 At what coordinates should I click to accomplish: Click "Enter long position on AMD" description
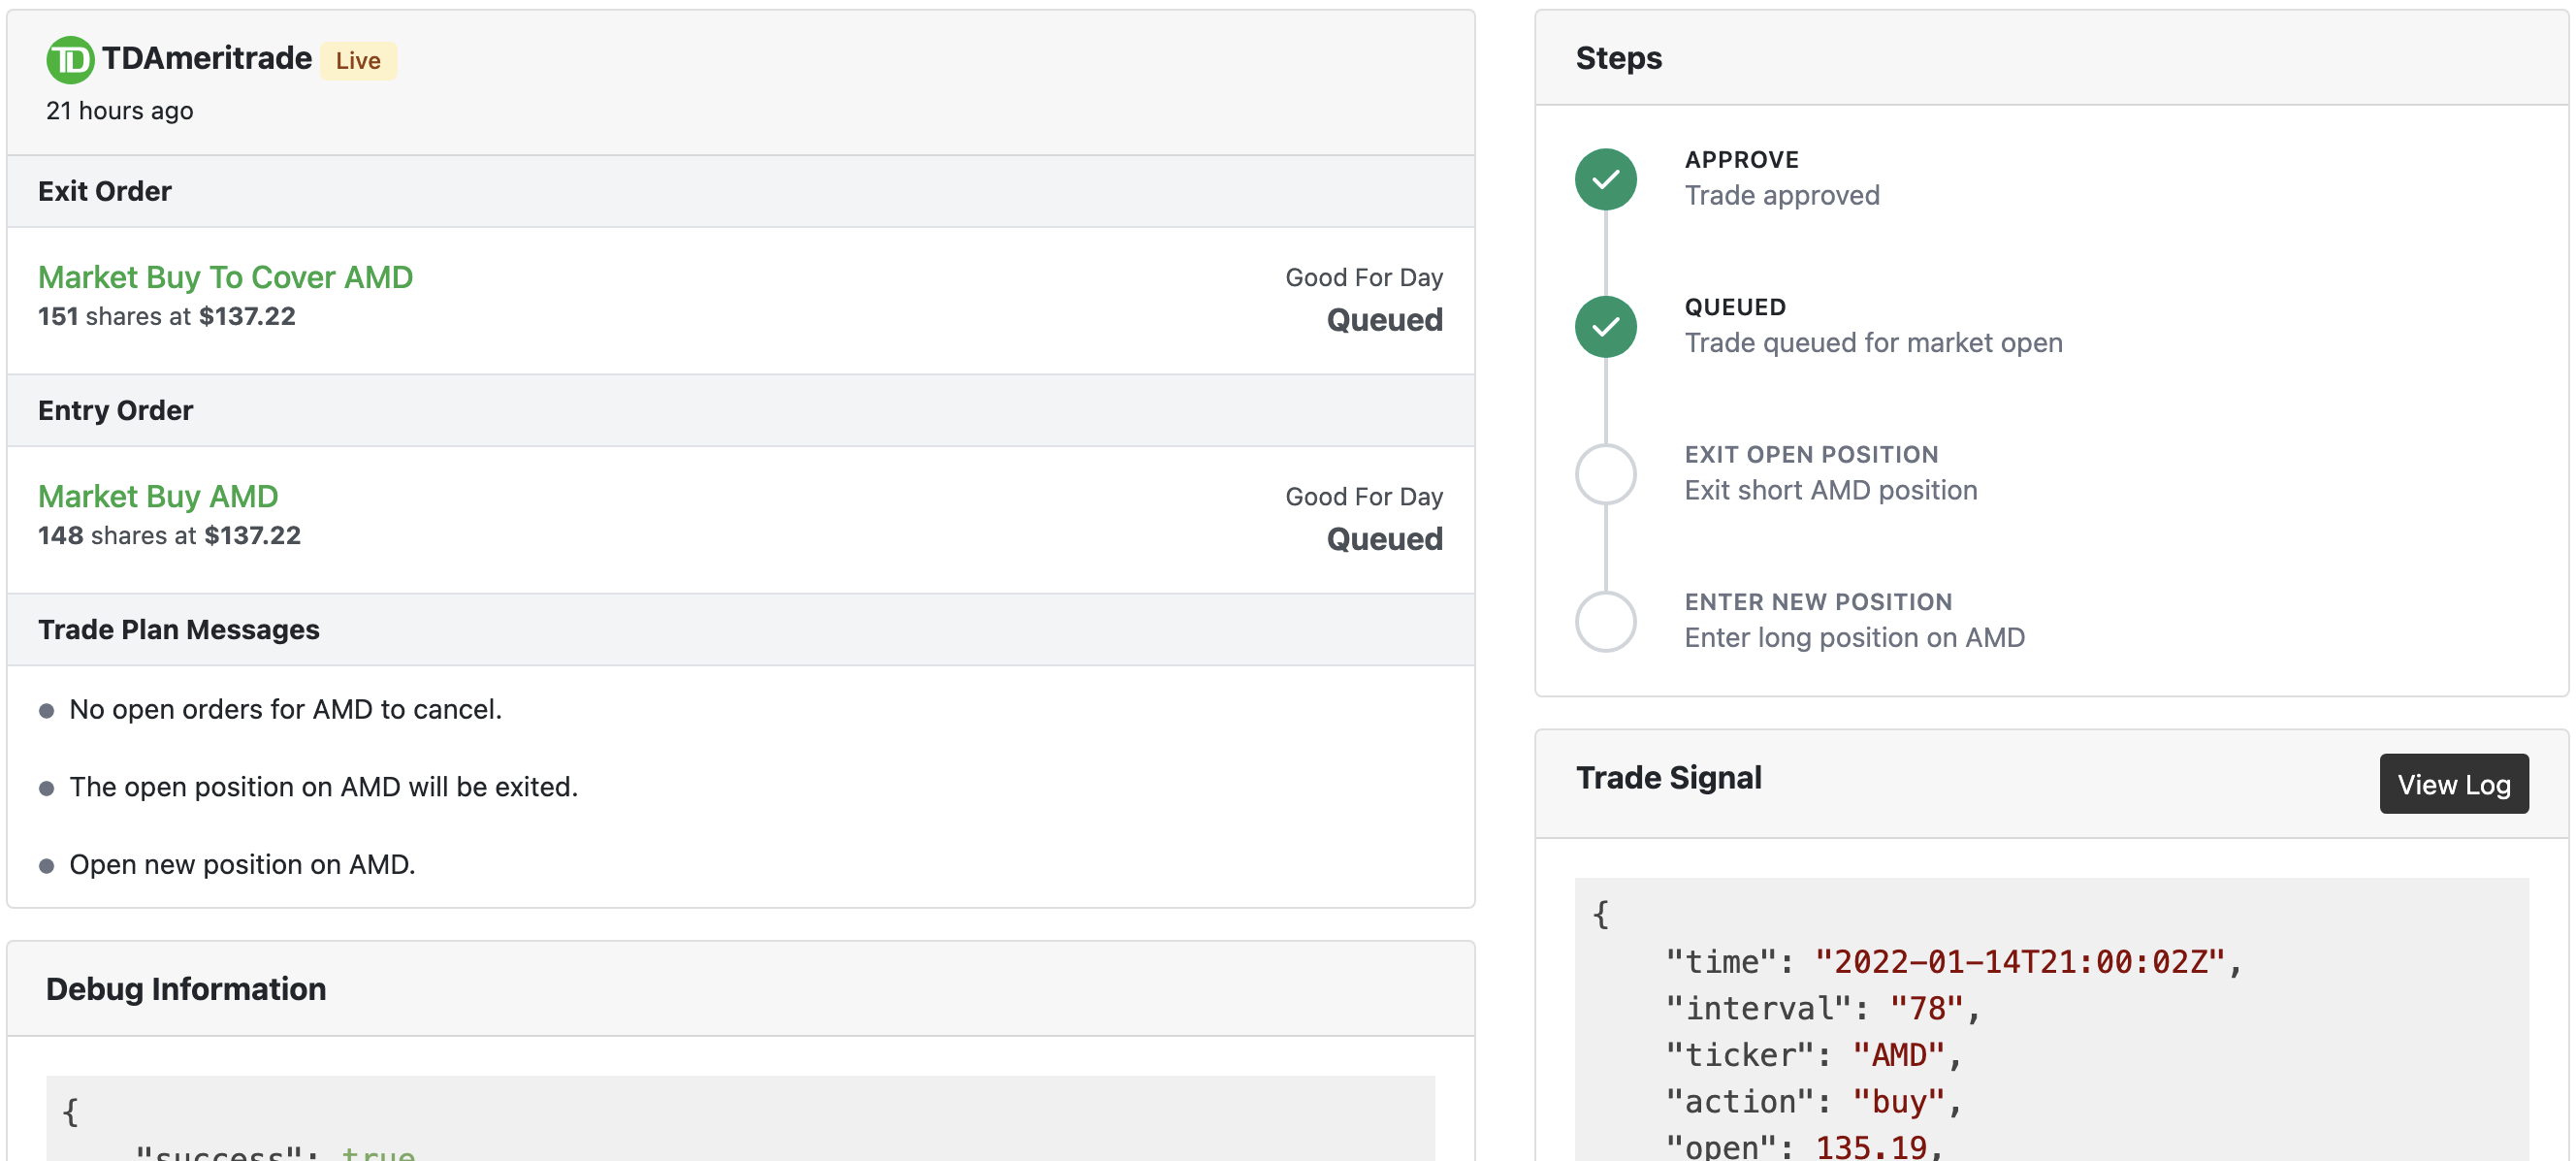[x=1854, y=638]
